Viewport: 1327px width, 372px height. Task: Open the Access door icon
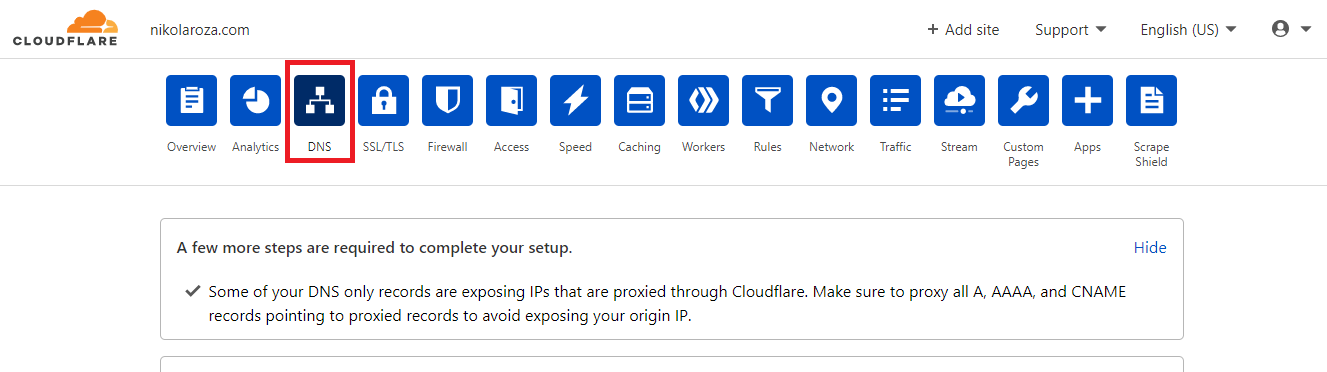(x=511, y=100)
